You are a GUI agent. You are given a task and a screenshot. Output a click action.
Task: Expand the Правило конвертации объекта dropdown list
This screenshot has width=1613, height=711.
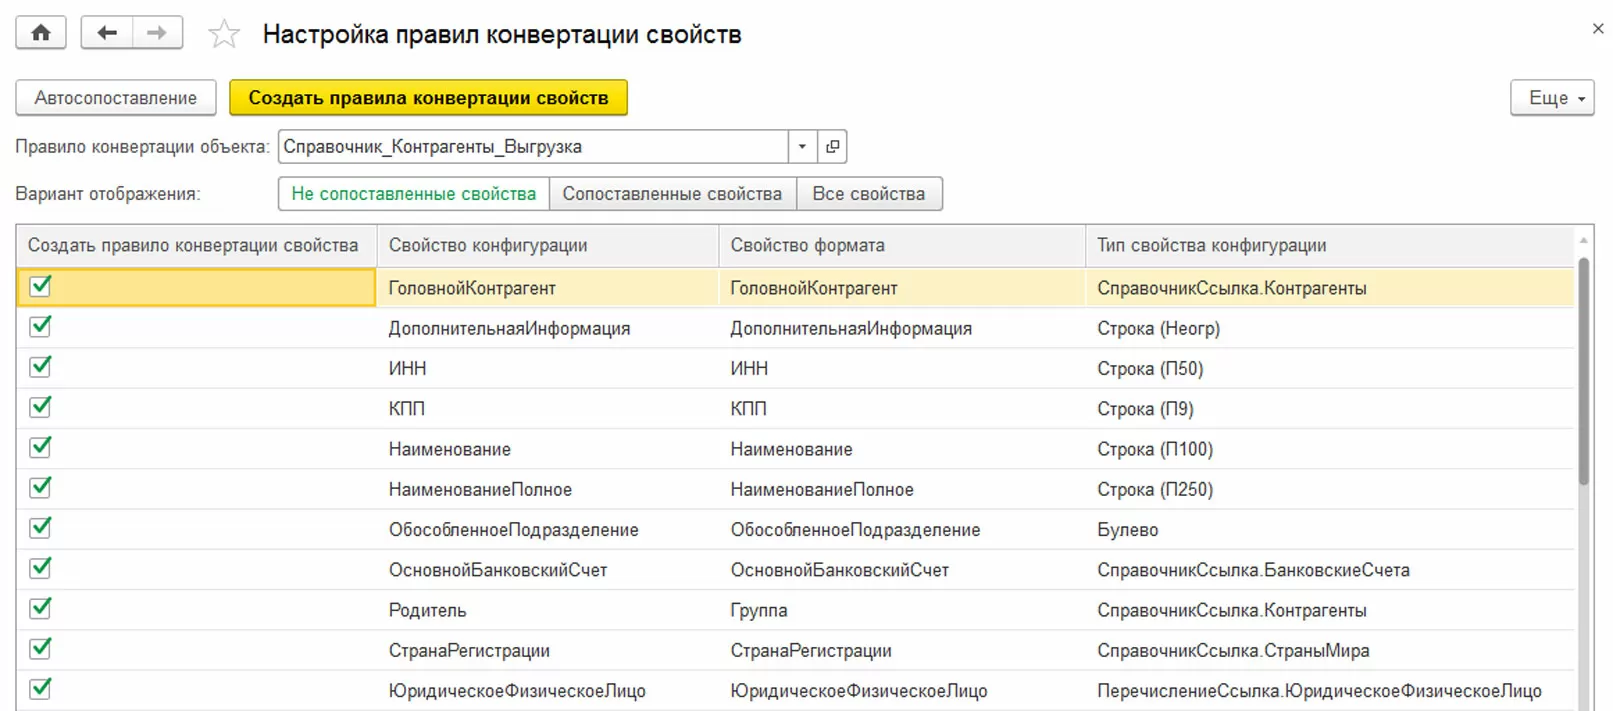click(802, 147)
